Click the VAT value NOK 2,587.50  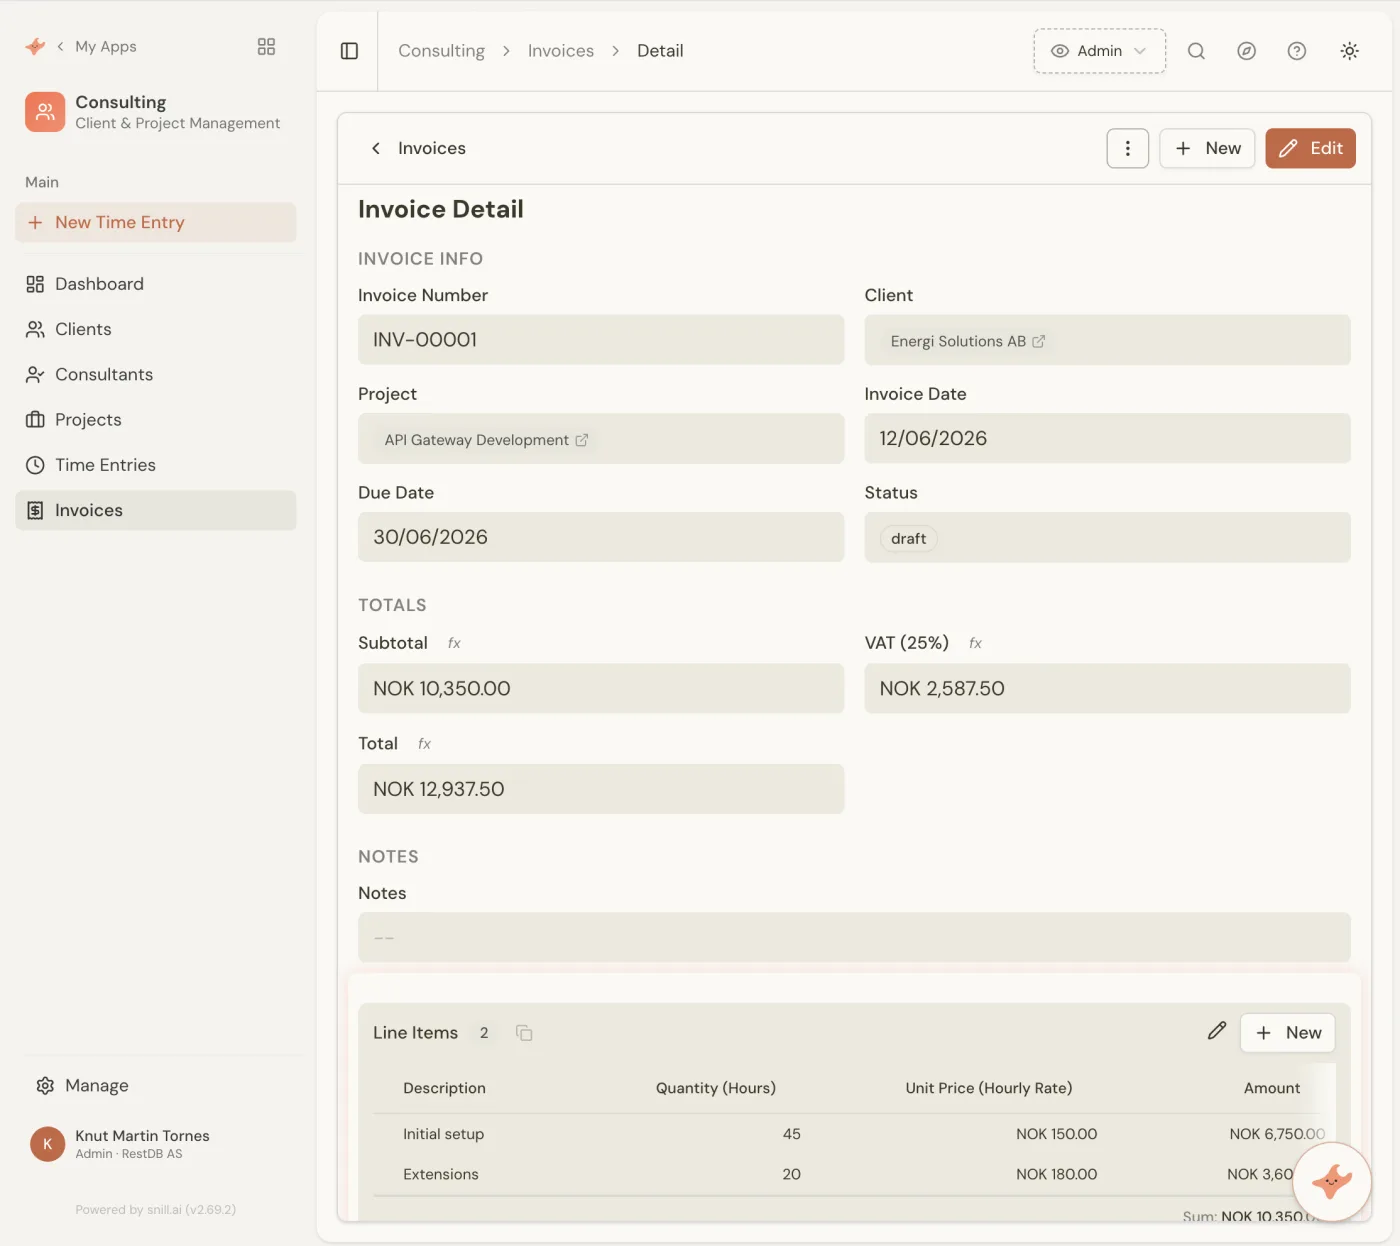(1107, 688)
